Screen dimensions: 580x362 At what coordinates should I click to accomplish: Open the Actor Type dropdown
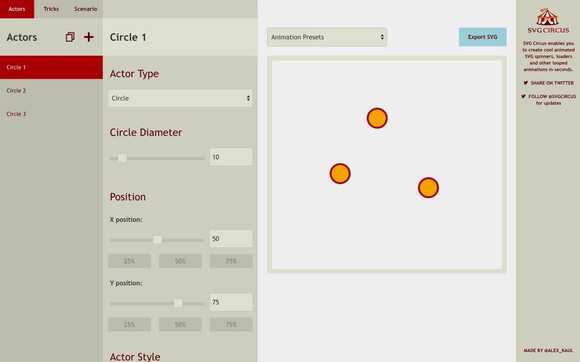180,98
